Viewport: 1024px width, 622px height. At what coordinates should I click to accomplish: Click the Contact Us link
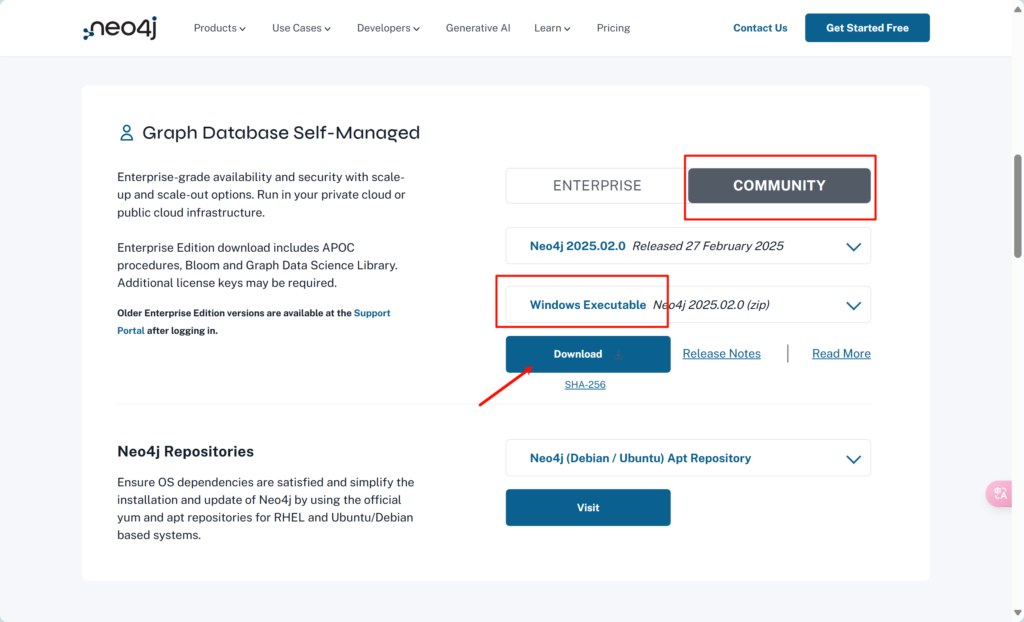coord(760,28)
